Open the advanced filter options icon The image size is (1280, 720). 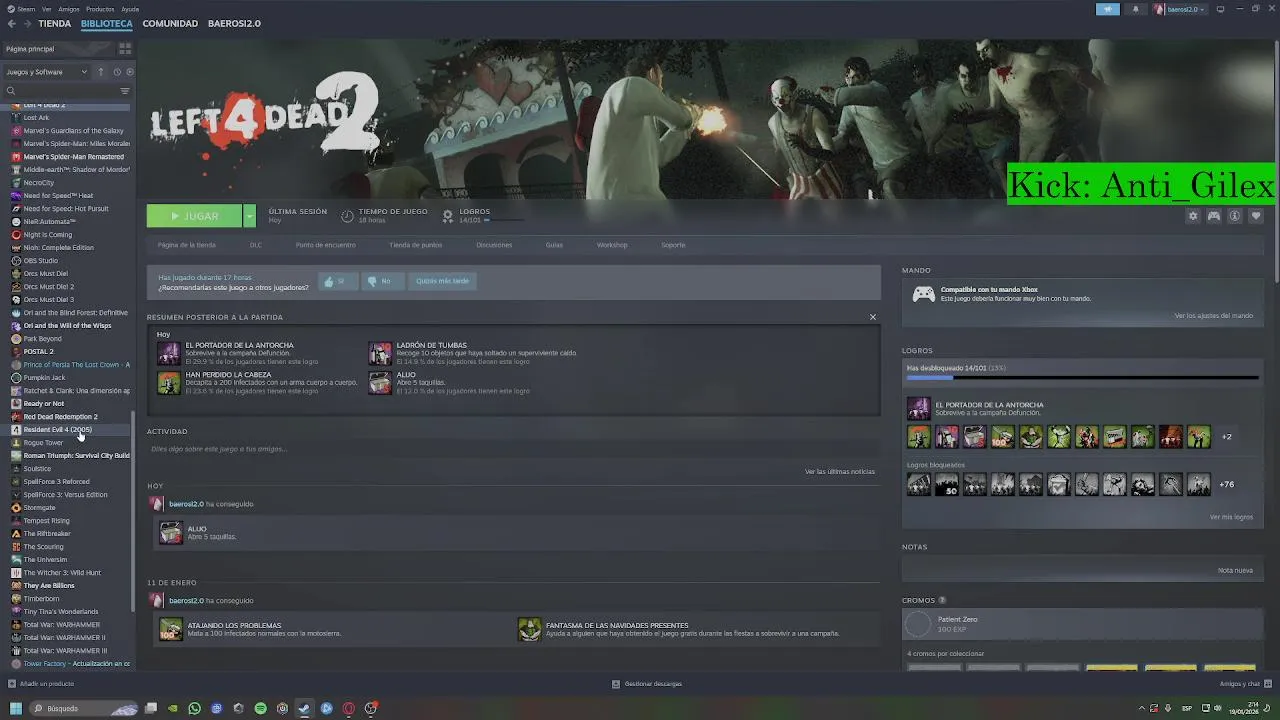tap(125, 91)
